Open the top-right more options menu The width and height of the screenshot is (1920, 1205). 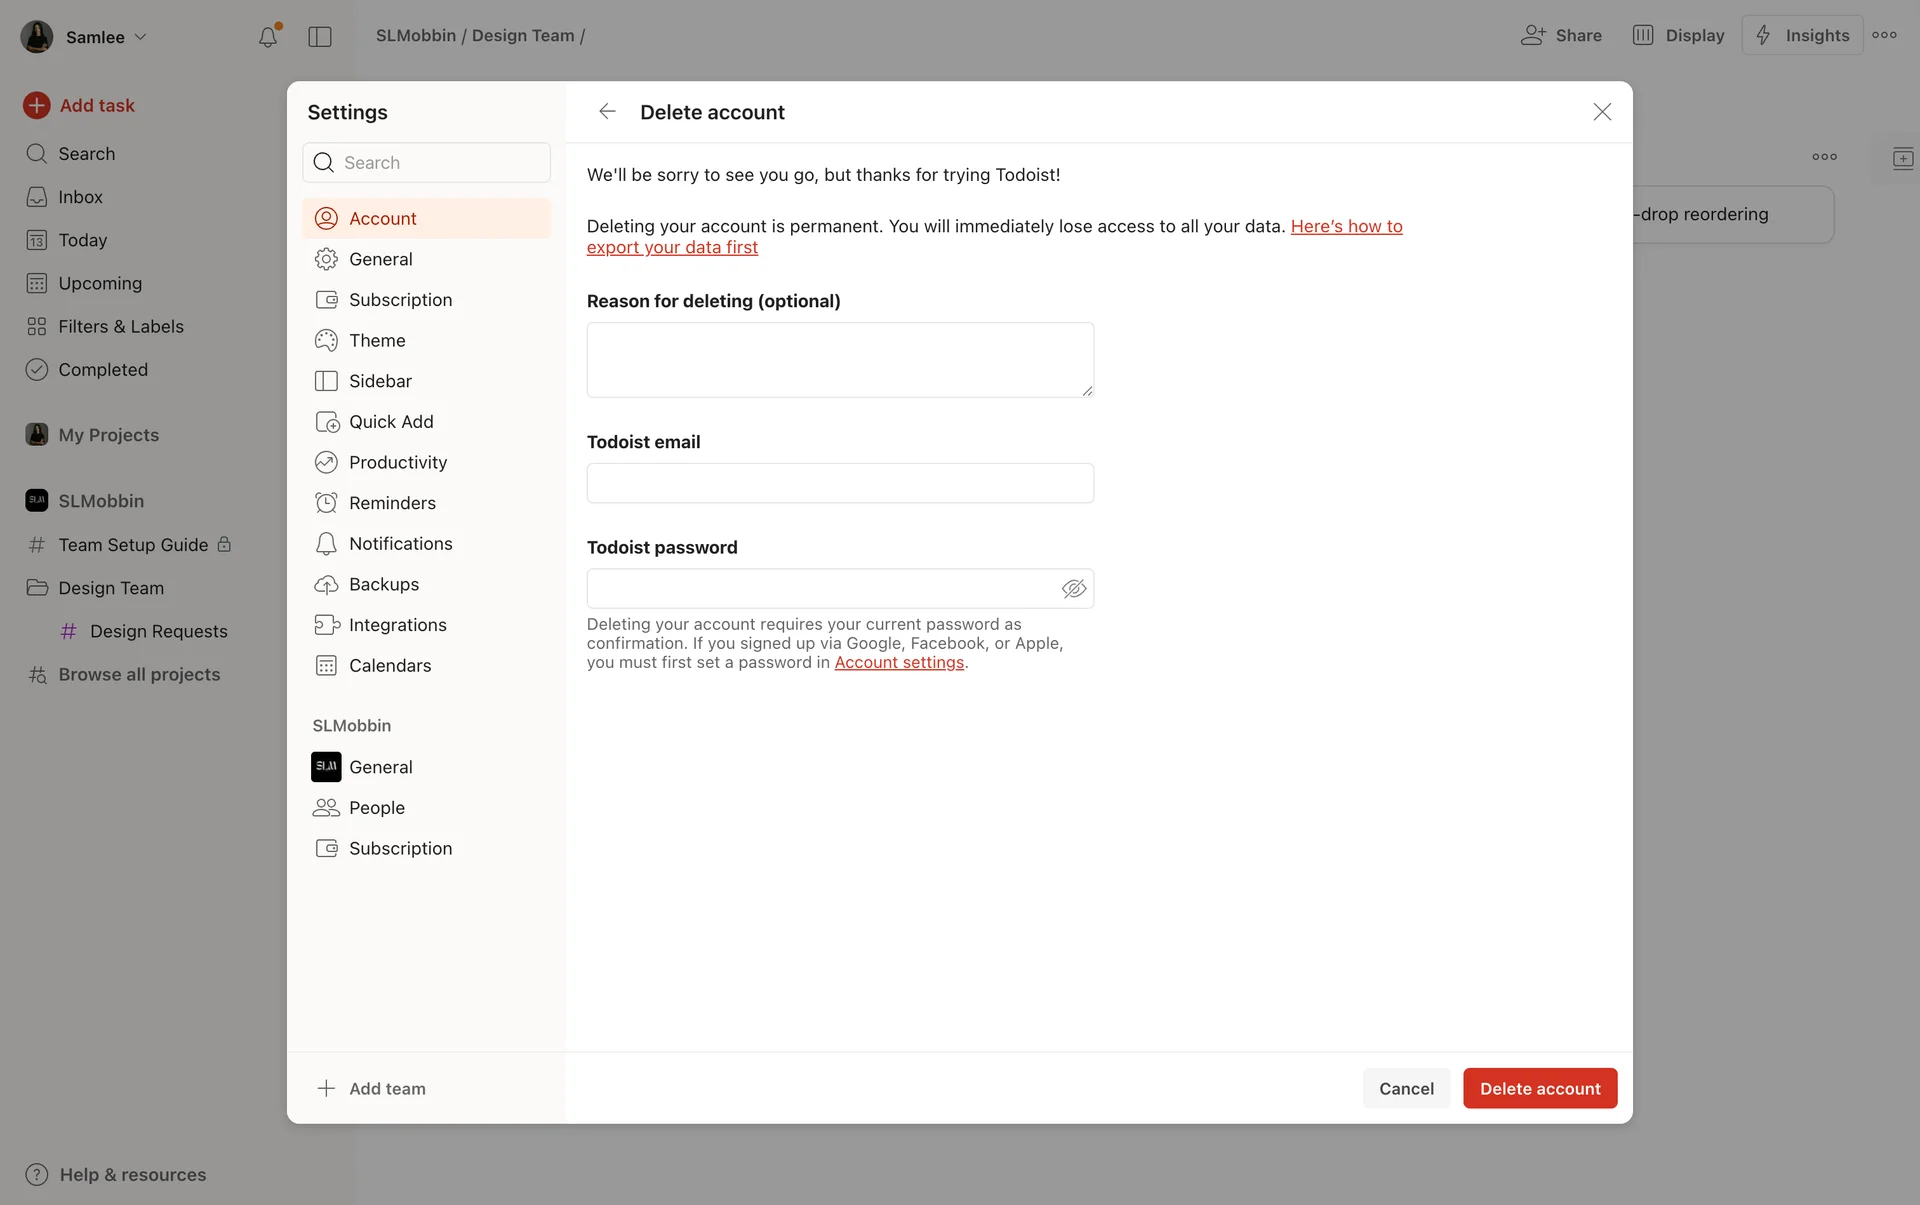[x=1884, y=35]
